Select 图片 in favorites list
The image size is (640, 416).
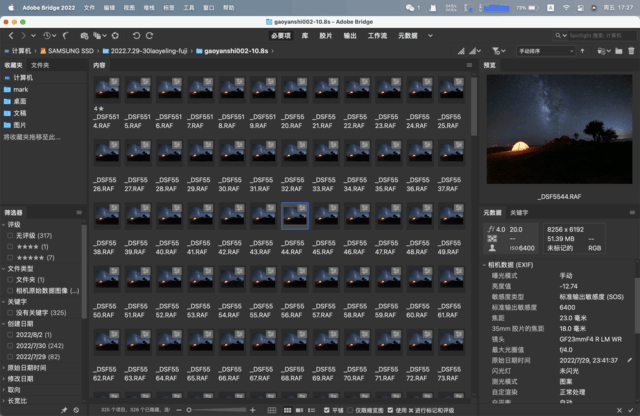click(x=20, y=125)
